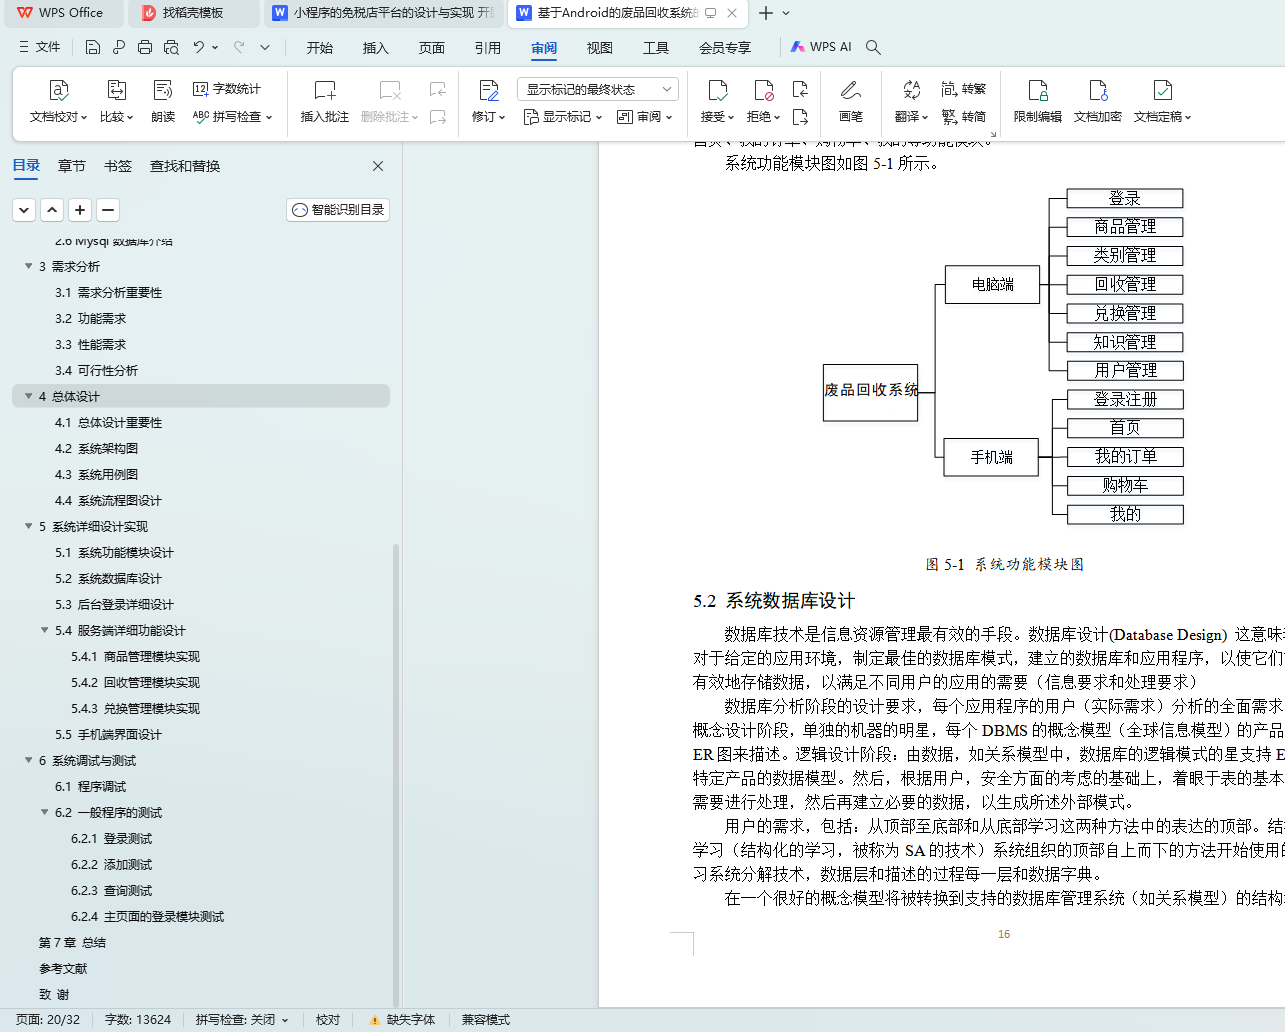Open the 查找和替换 panel tab

coord(185,166)
